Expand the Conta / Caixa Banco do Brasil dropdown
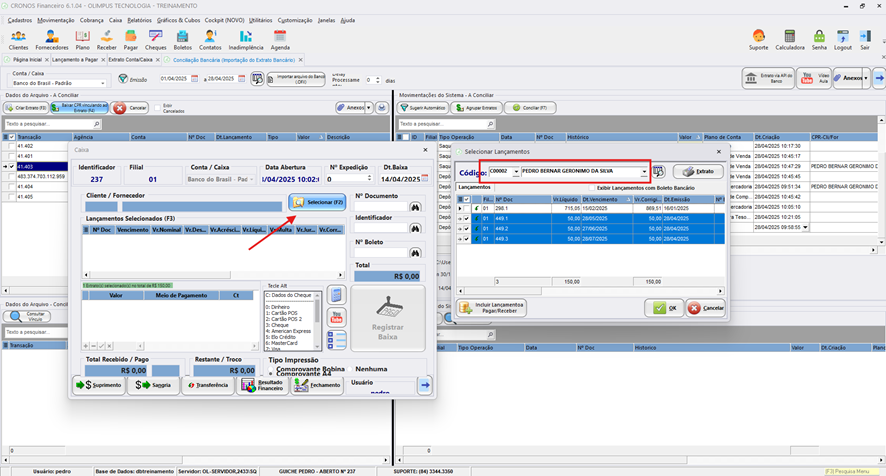 click(102, 83)
